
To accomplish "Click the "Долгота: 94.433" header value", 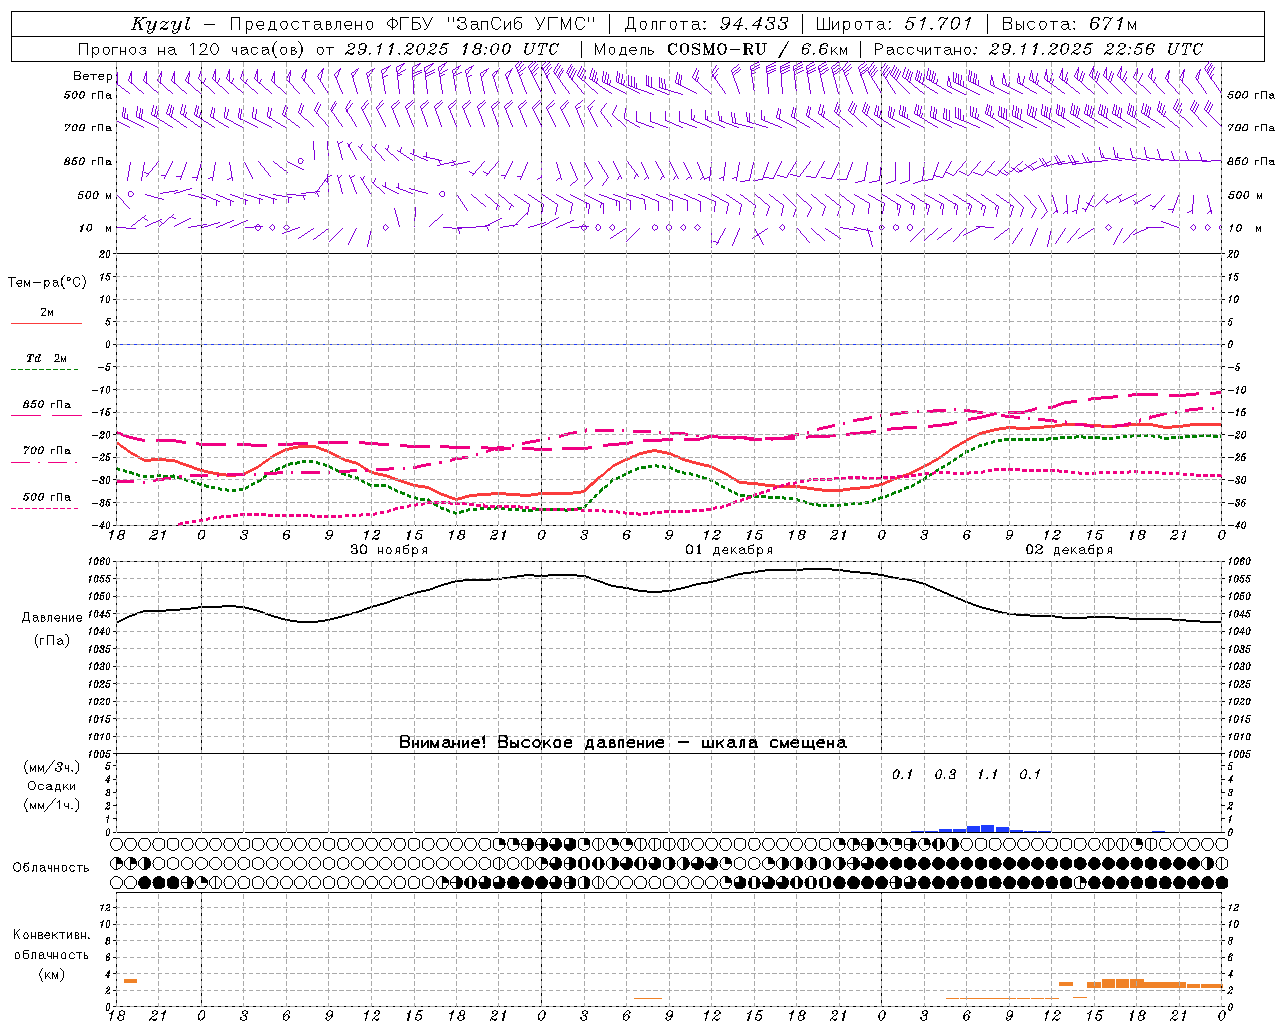I will coord(706,24).
